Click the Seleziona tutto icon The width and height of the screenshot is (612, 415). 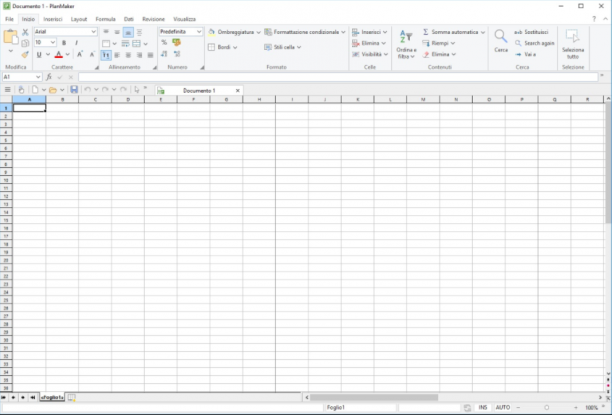tap(573, 44)
